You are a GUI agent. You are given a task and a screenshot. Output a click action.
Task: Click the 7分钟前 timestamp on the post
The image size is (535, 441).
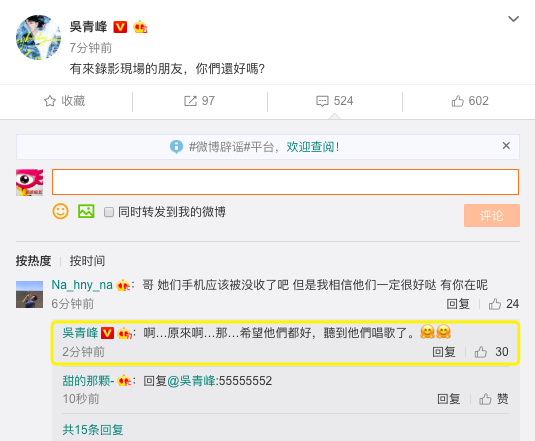point(91,48)
